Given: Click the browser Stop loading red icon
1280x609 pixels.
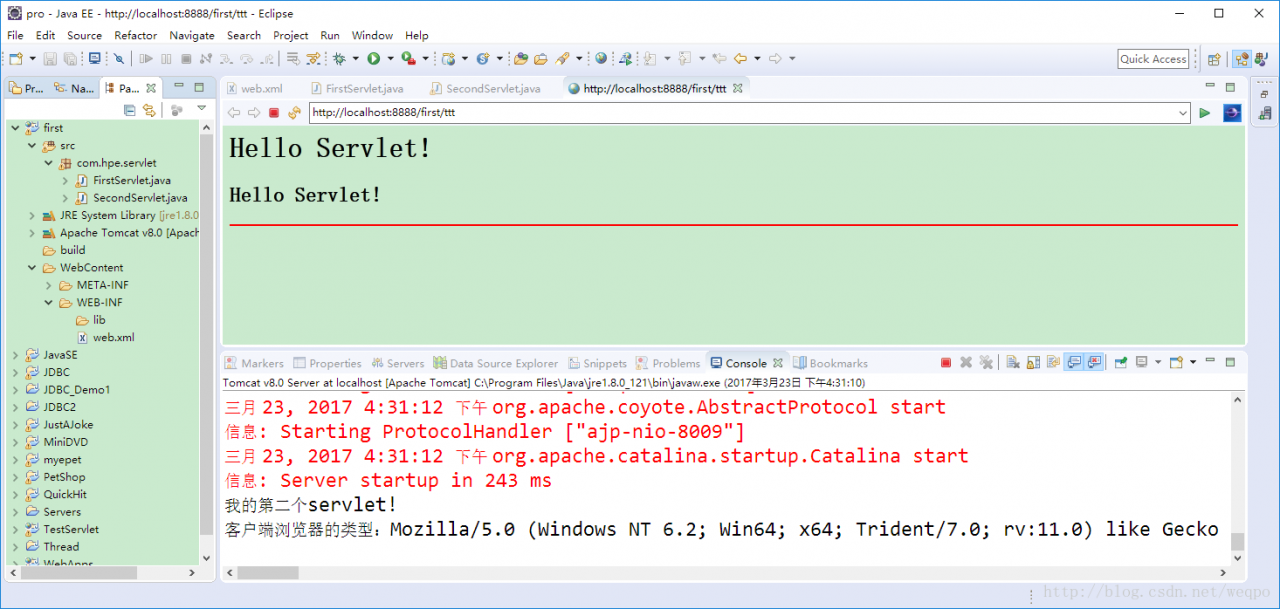Looking at the screenshot, I should (x=274, y=113).
